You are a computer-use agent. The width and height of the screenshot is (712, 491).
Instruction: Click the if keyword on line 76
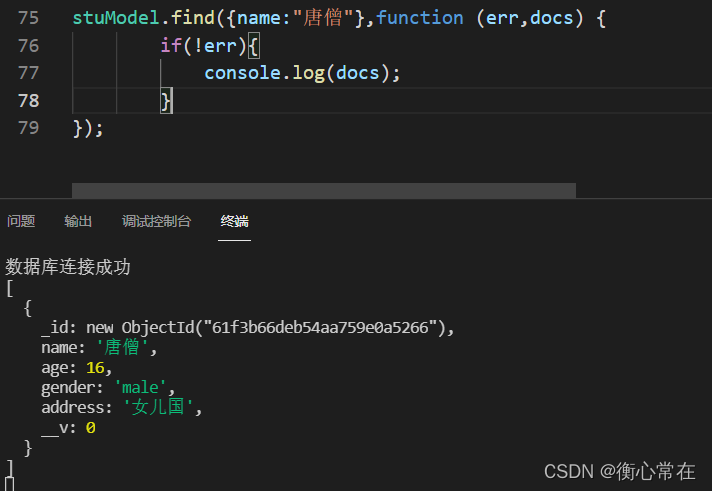pos(171,46)
